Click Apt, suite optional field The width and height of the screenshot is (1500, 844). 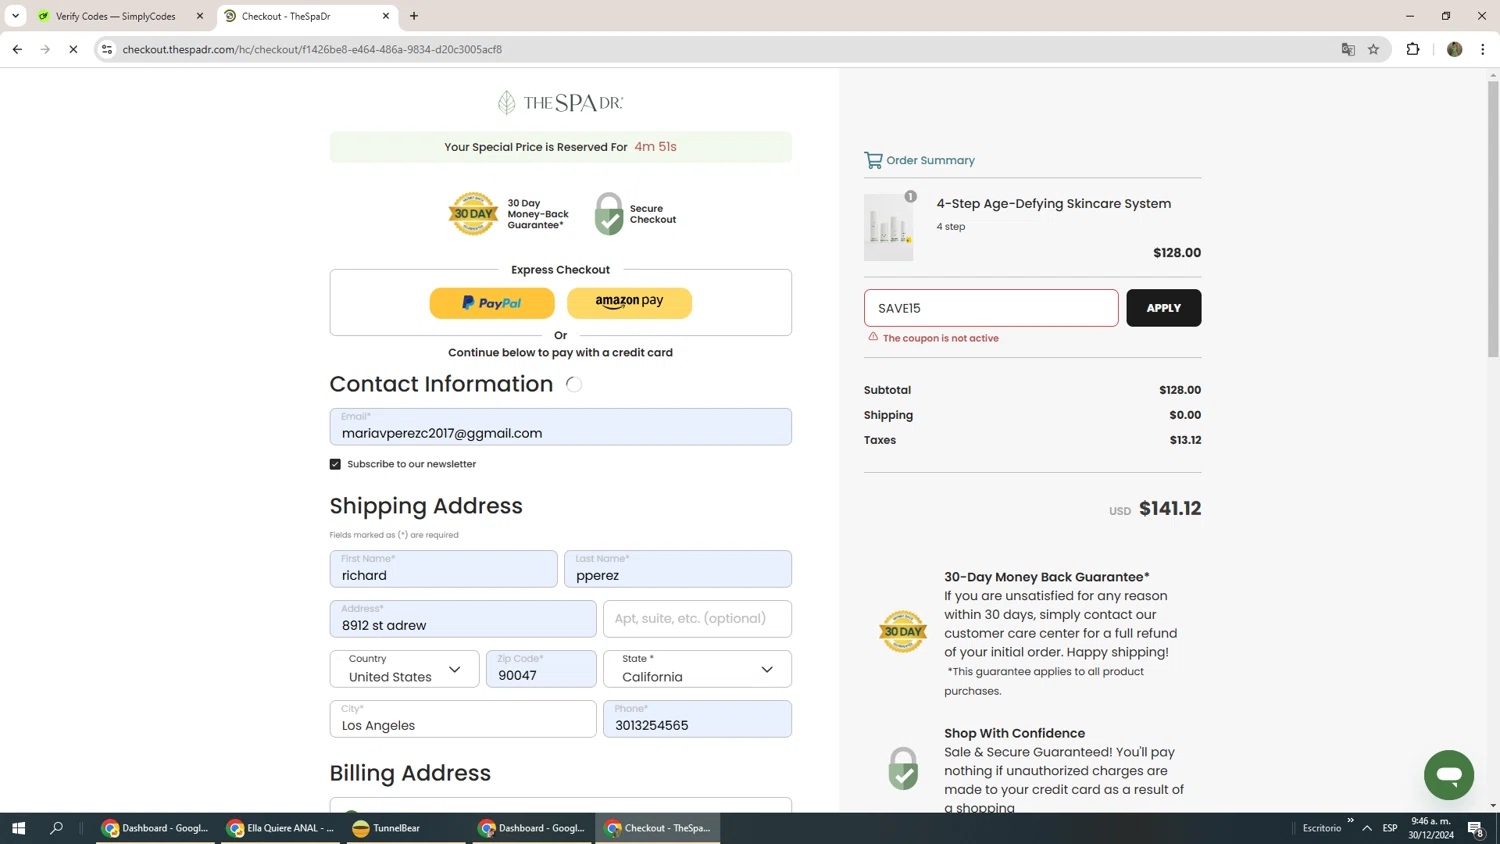click(697, 619)
